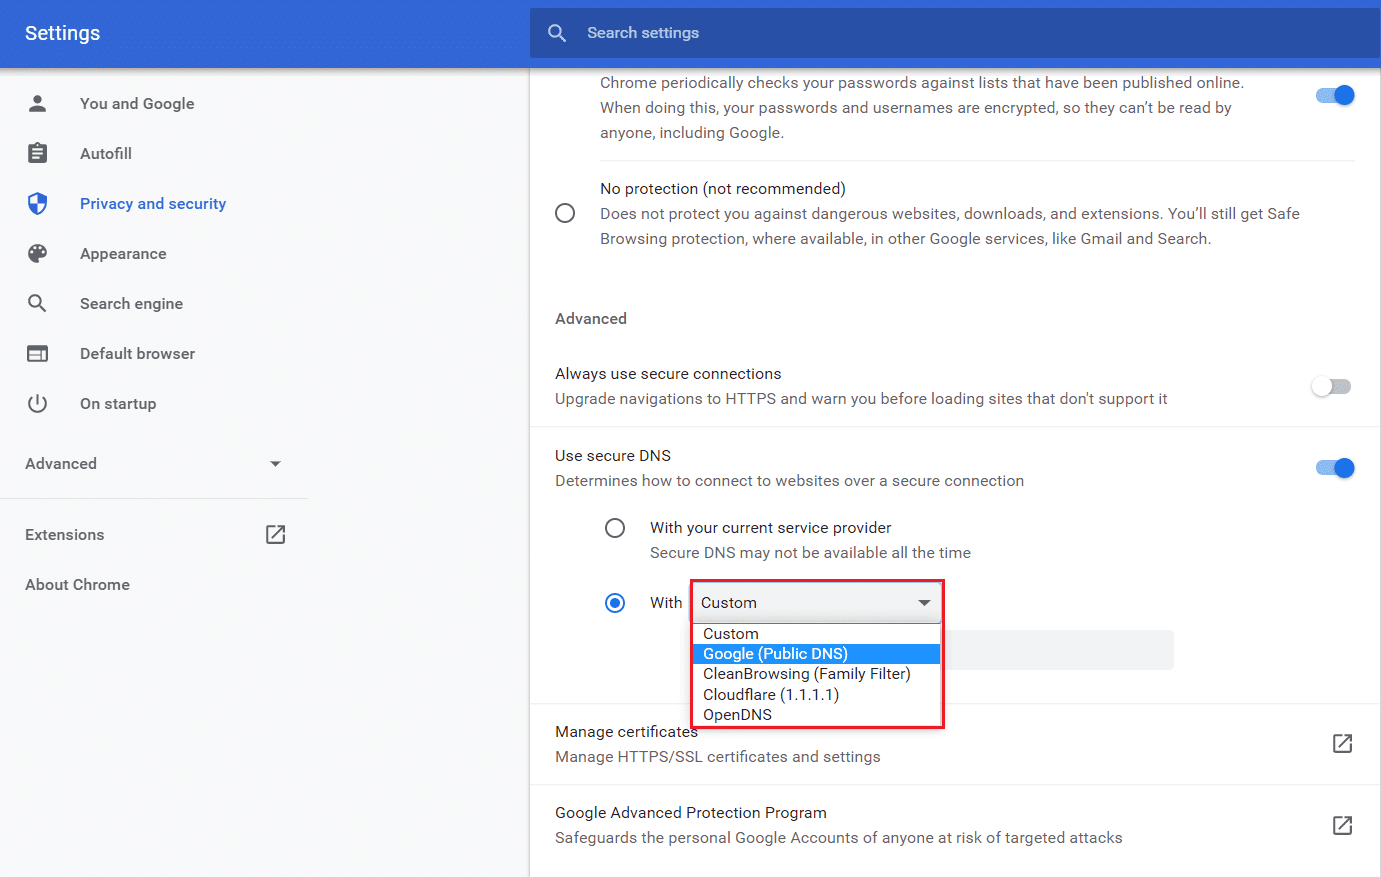
Task: Click the Privacy and security shield icon
Action: pos(37,203)
